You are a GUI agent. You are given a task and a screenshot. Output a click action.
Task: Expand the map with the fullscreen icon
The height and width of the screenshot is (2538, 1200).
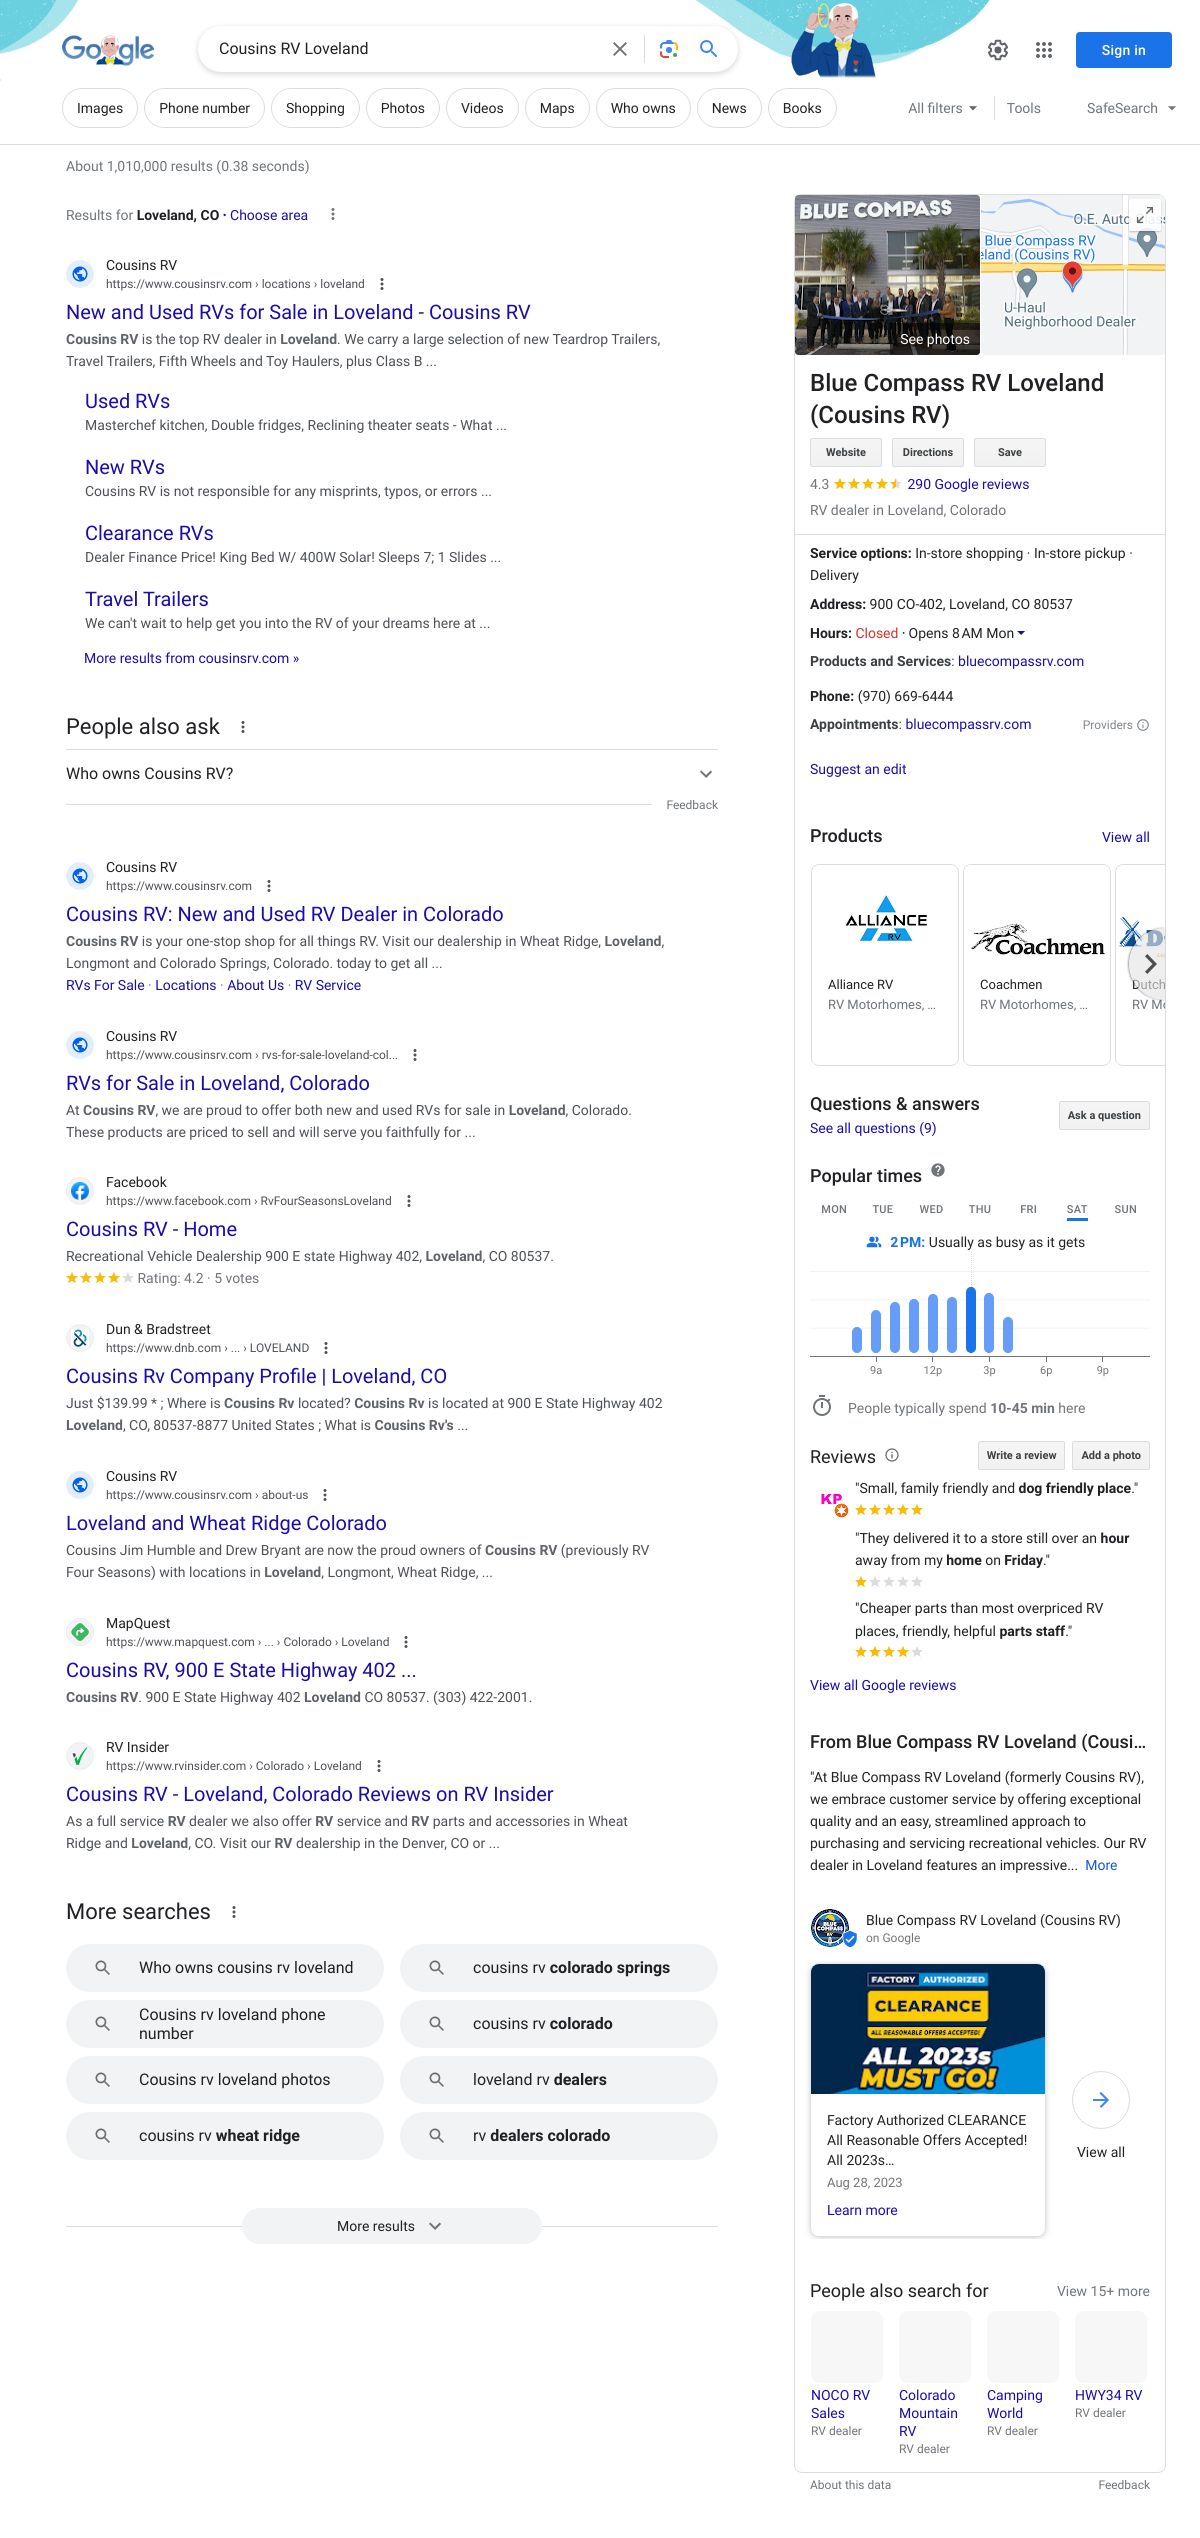pos(1145,214)
